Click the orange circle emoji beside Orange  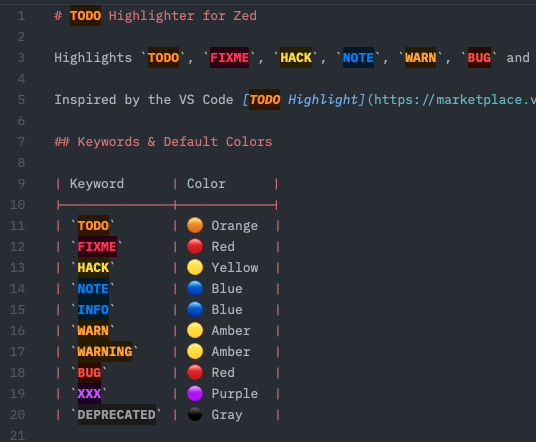pos(195,225)
